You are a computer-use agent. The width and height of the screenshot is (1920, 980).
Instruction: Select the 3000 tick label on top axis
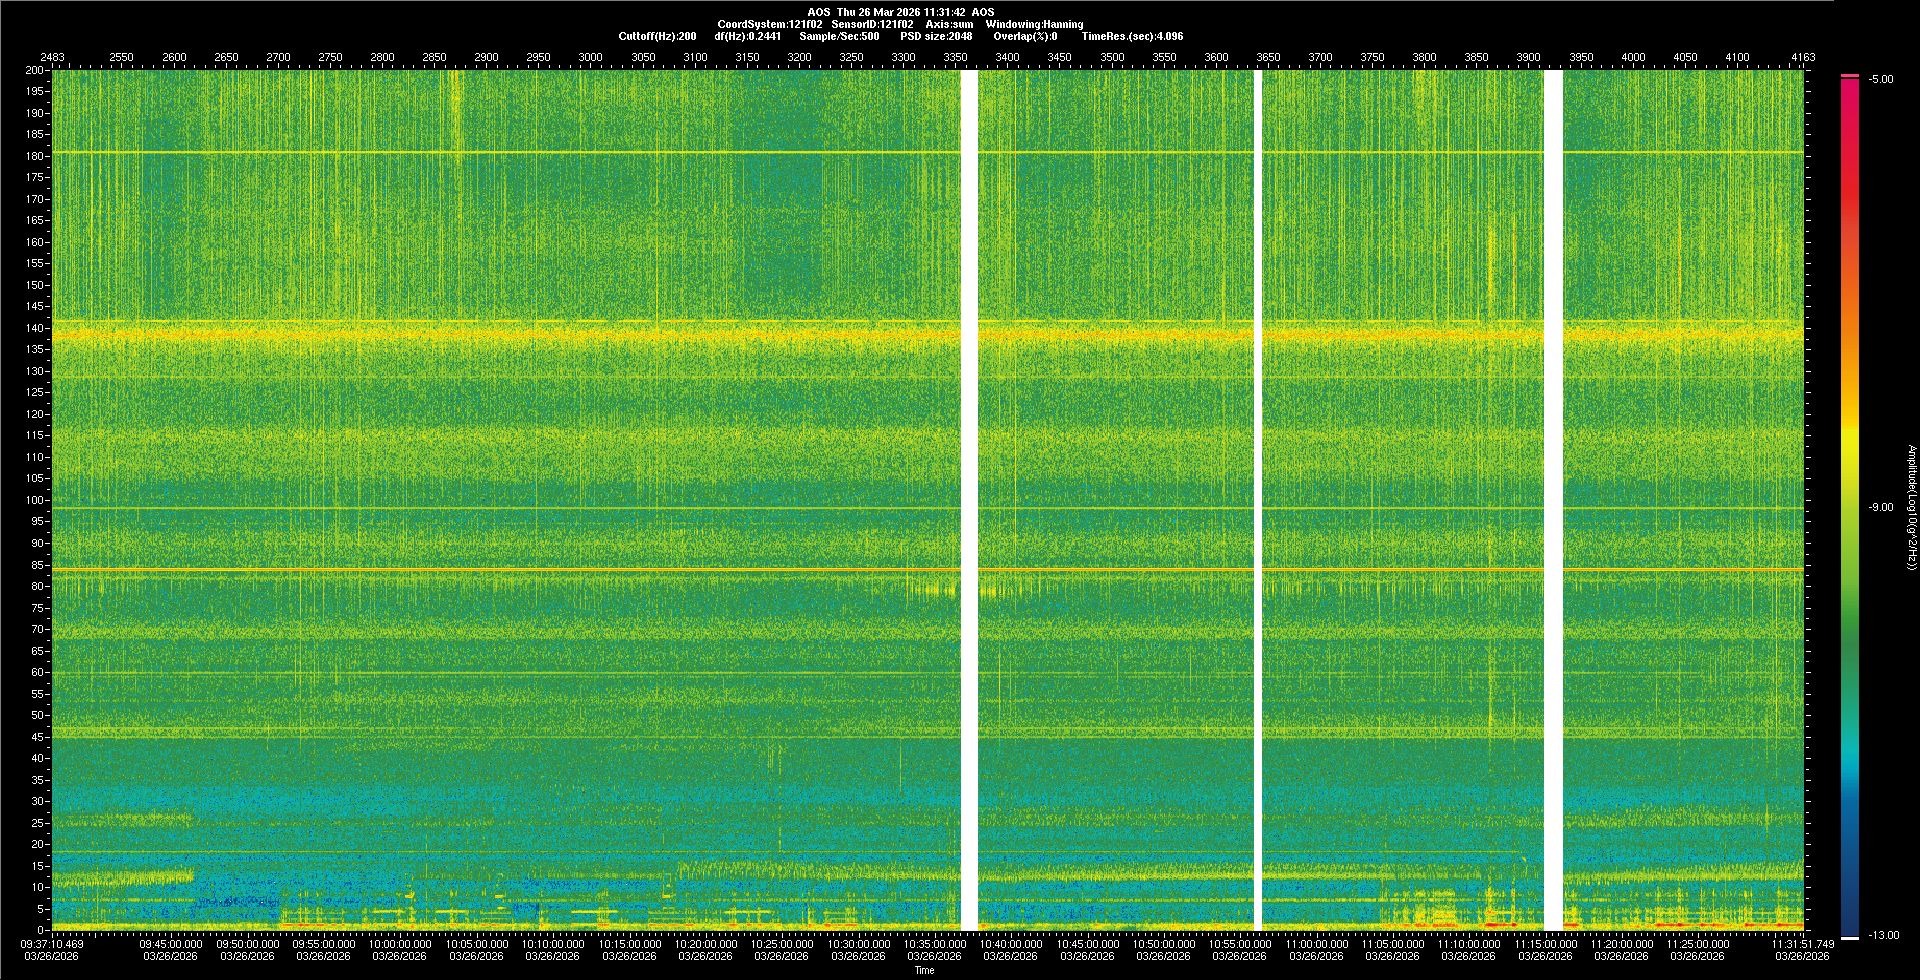[x=590, y=57]
